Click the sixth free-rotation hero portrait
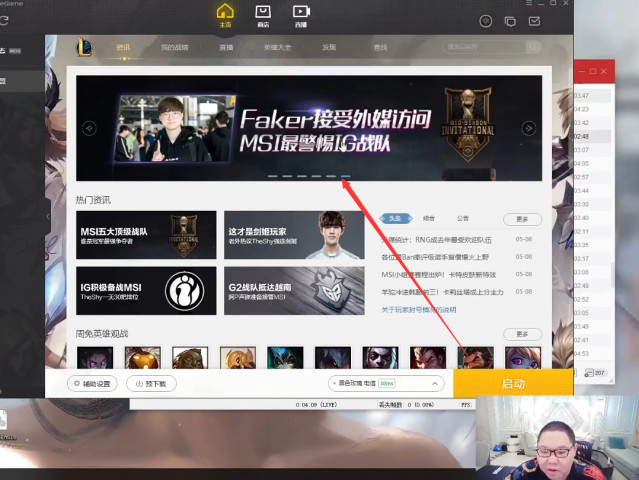 coord(333,358)
